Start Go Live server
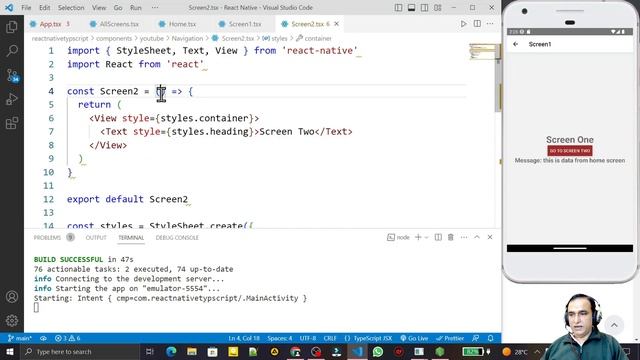Viewport: 640px width, 360px height. 414,338
